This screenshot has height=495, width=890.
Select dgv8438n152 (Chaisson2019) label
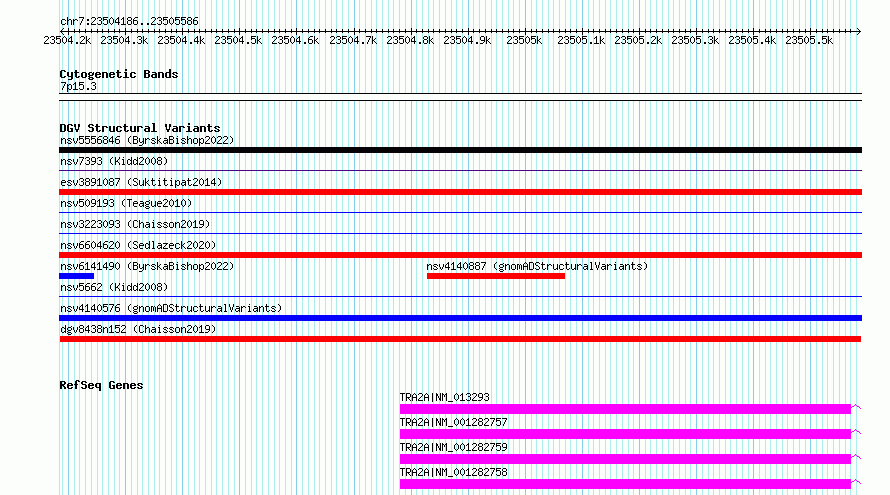coord(138,329)
